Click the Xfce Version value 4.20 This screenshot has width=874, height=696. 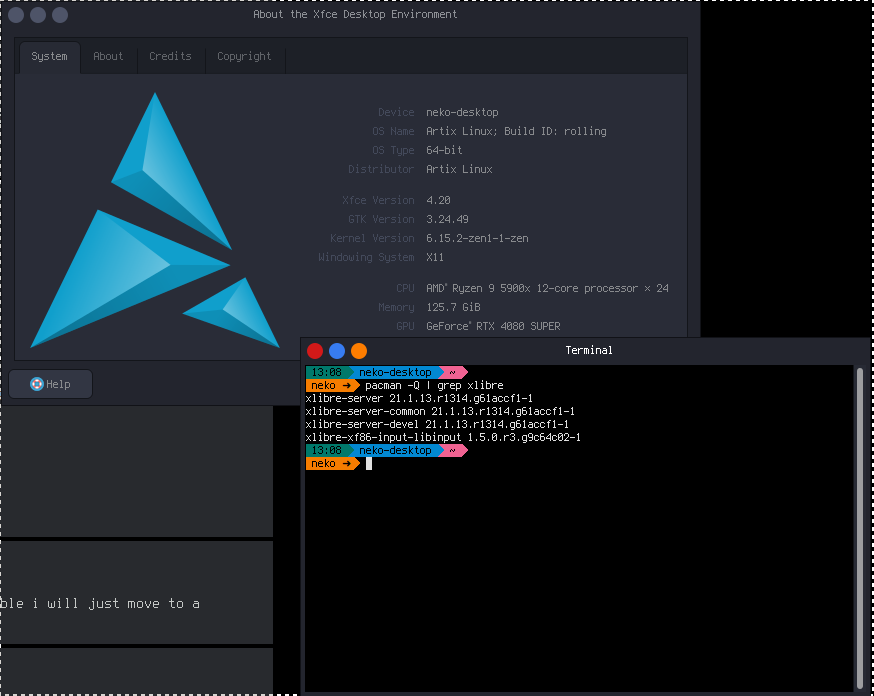point(438,201)
